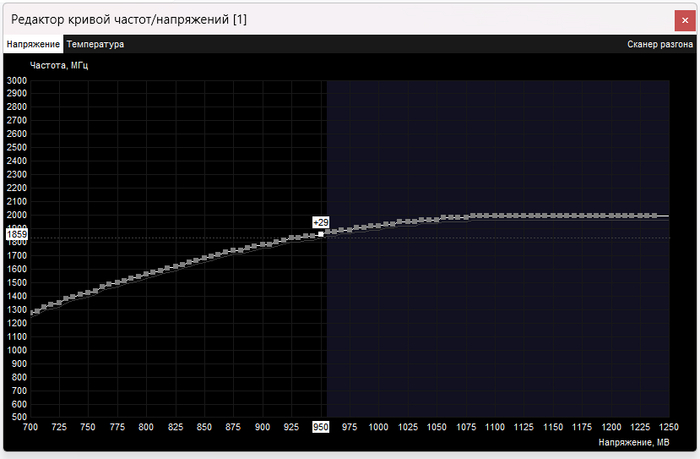
Task: Select the highlighted curve point at 950 mV
Action: tap(321, 234)
